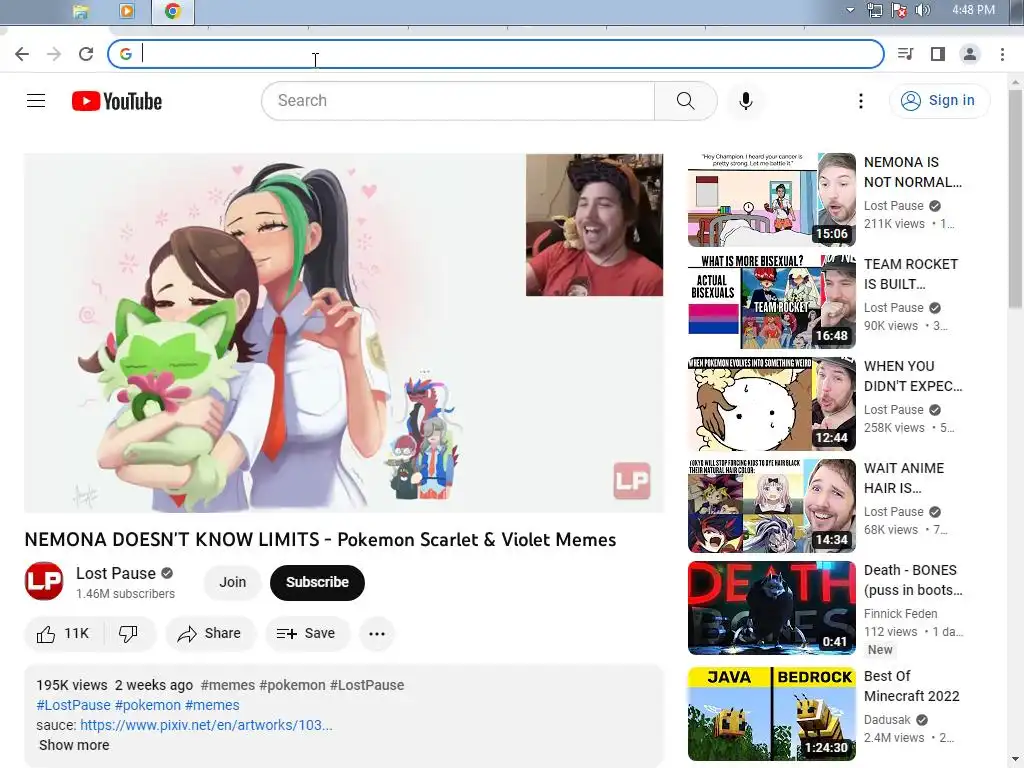The width and height of the screenshot is (1024, 768).
Task: Expand description with Show more
Action: click(x=74, y=745)
